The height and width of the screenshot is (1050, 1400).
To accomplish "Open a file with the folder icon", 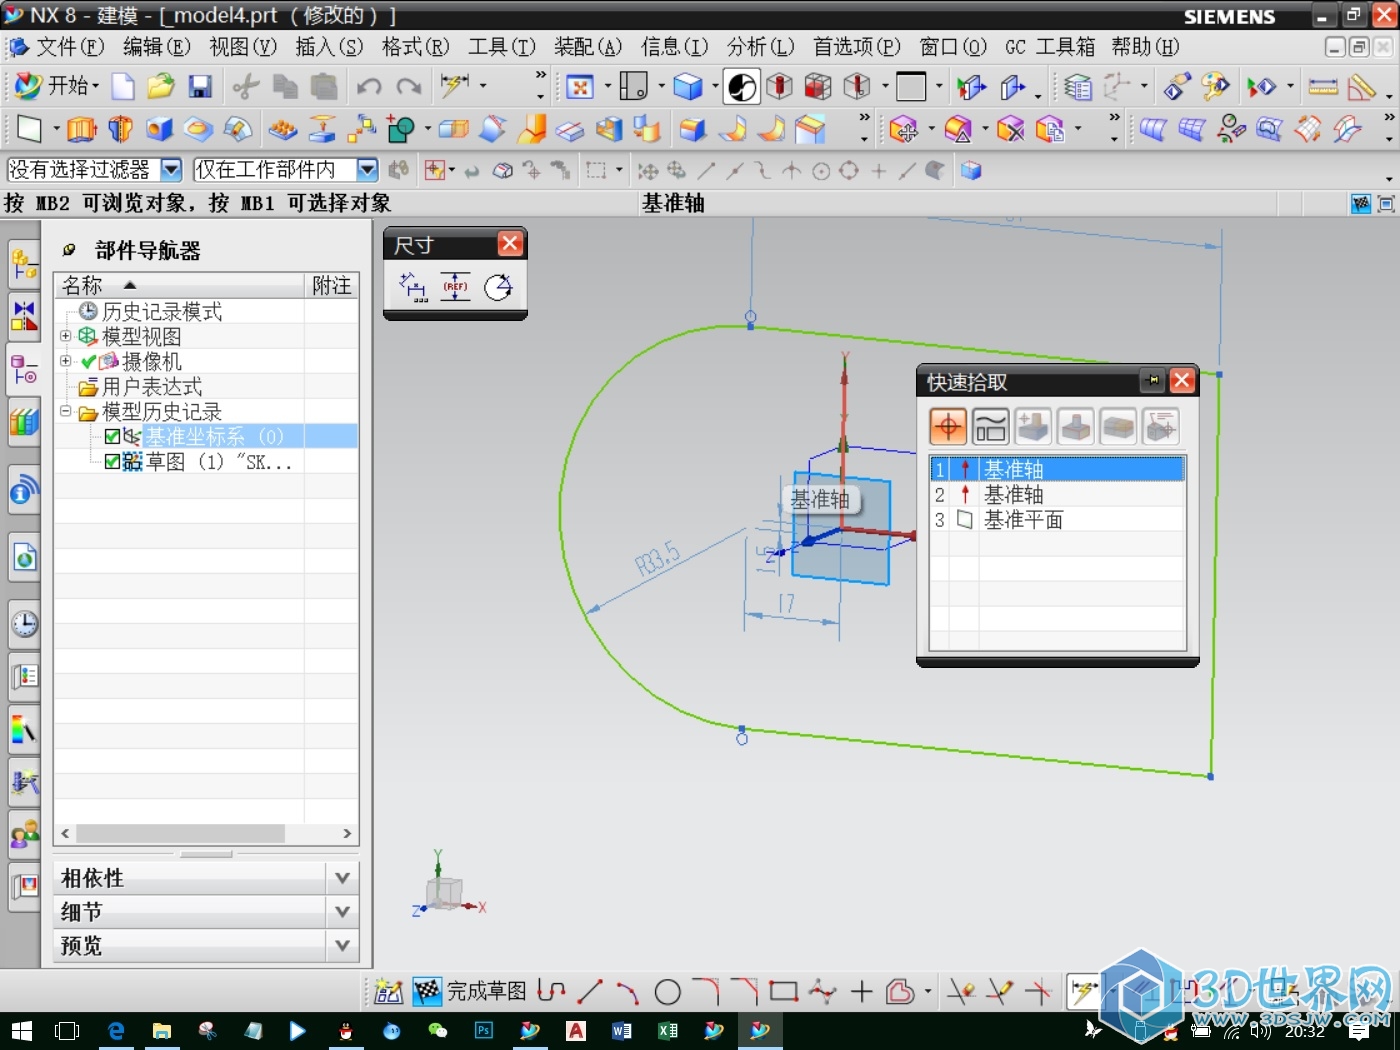I will click(x=161, y=87).
